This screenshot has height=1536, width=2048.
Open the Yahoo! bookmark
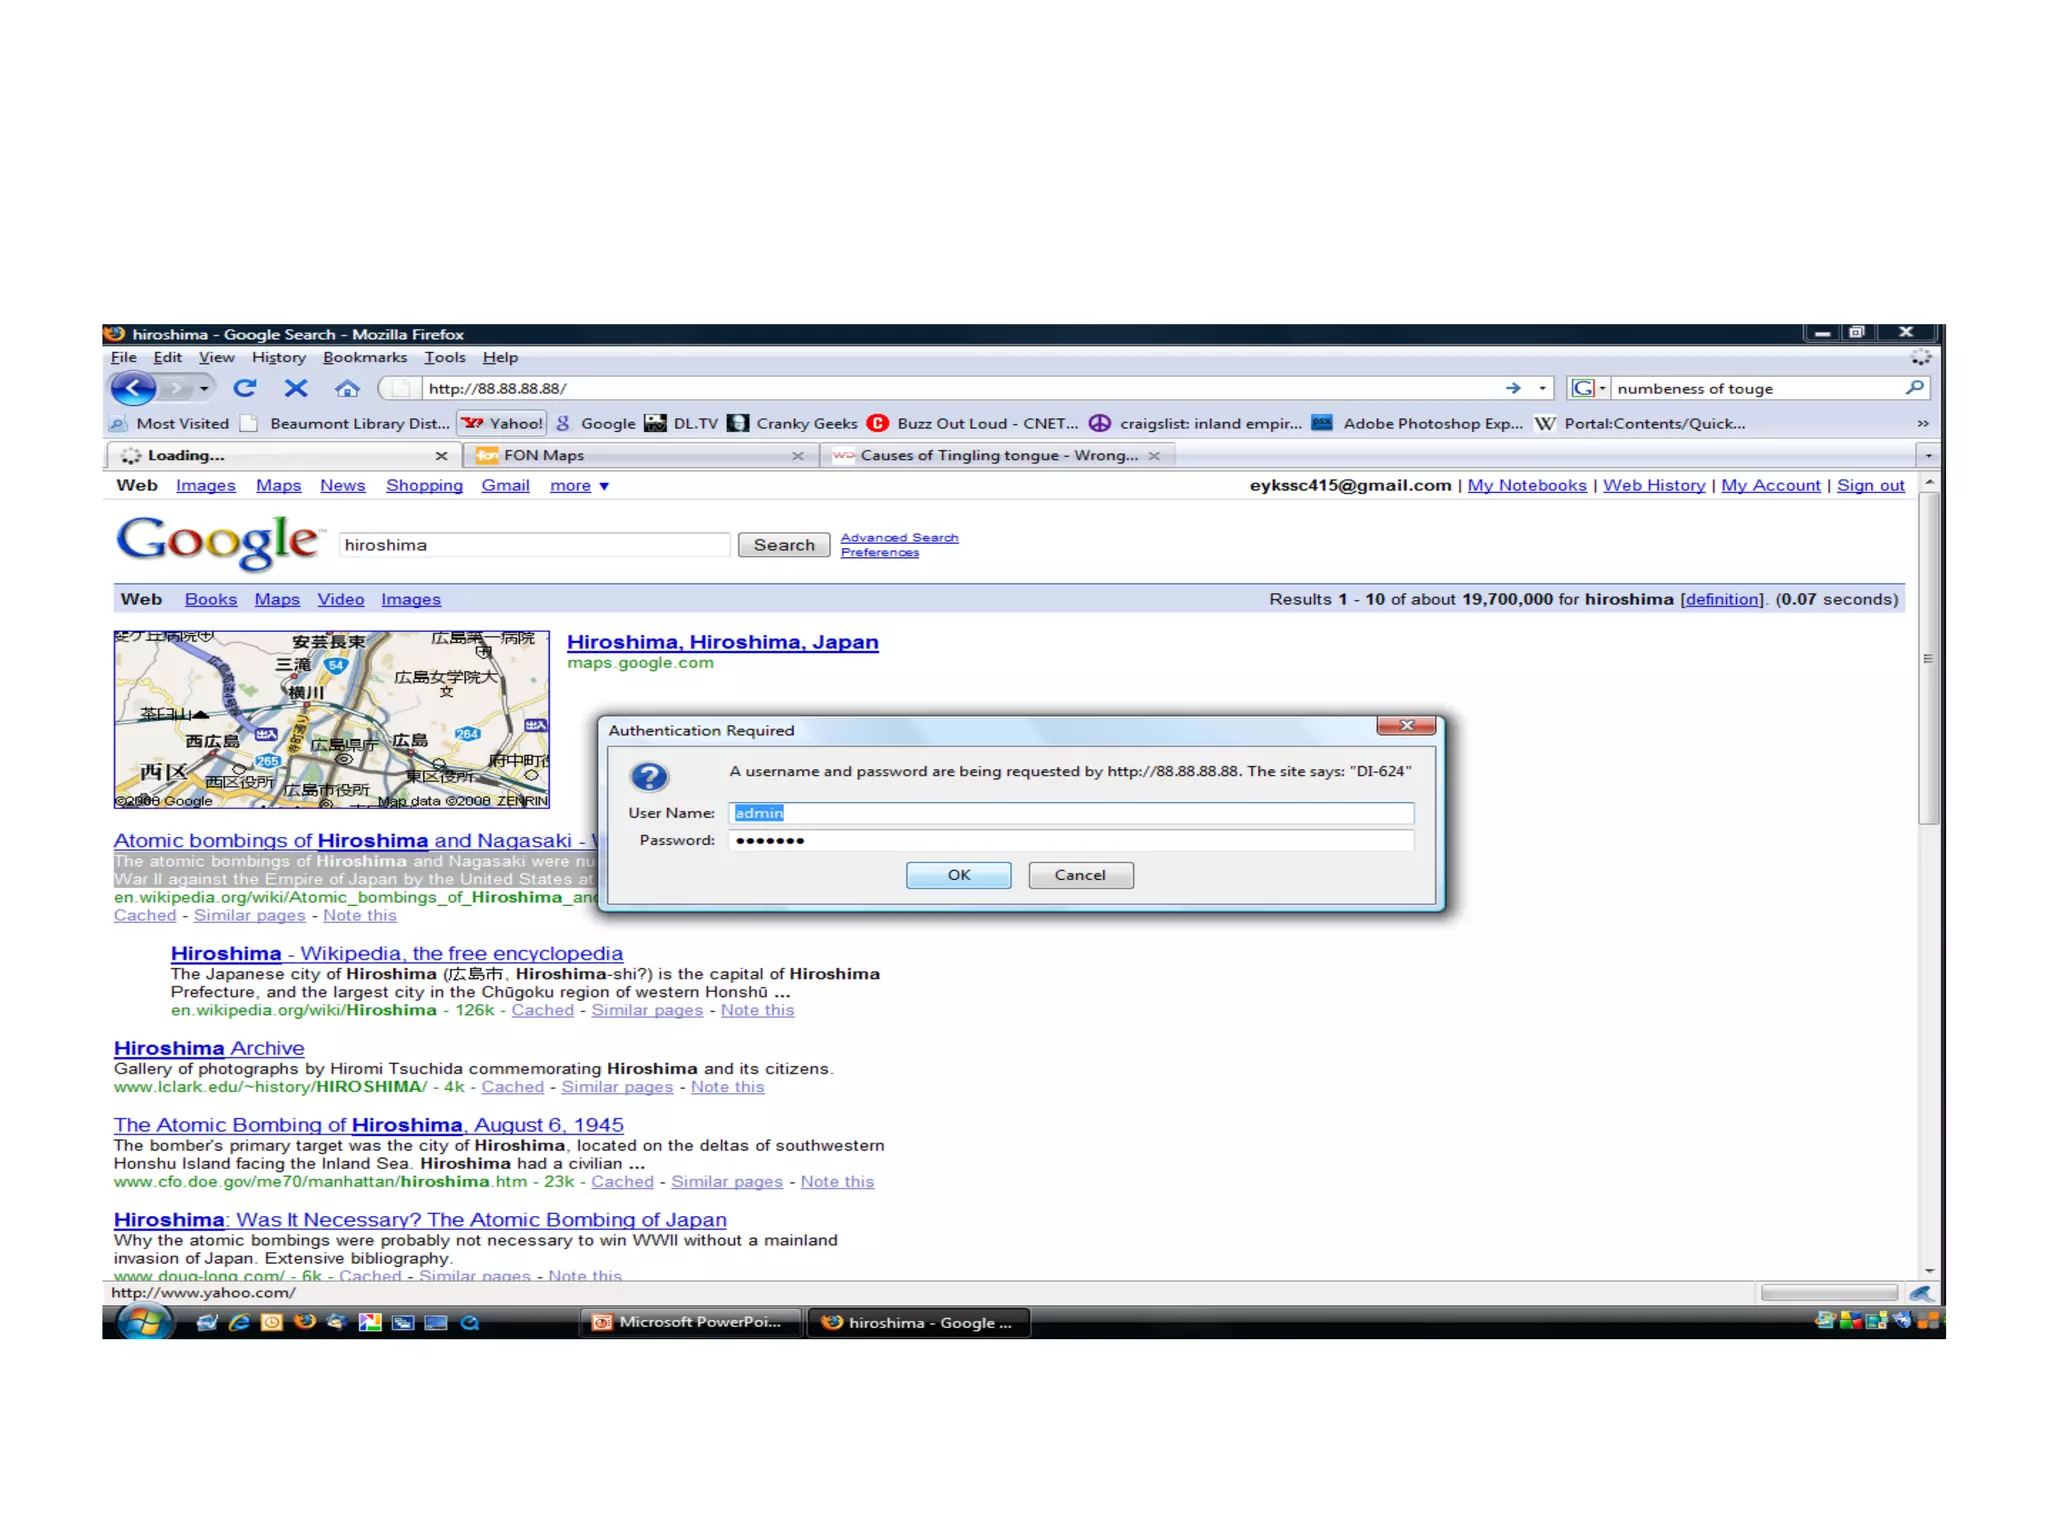point(503,423)
